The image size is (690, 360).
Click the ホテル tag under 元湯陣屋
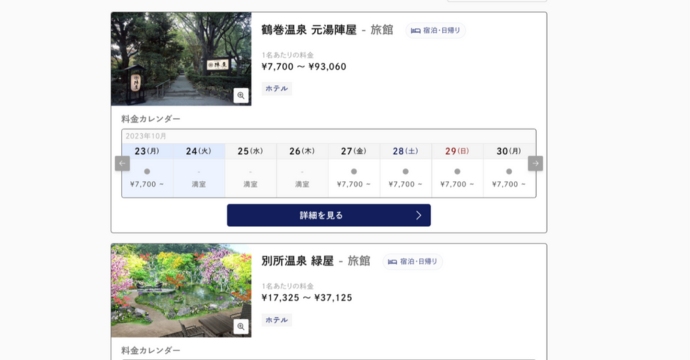277,88
